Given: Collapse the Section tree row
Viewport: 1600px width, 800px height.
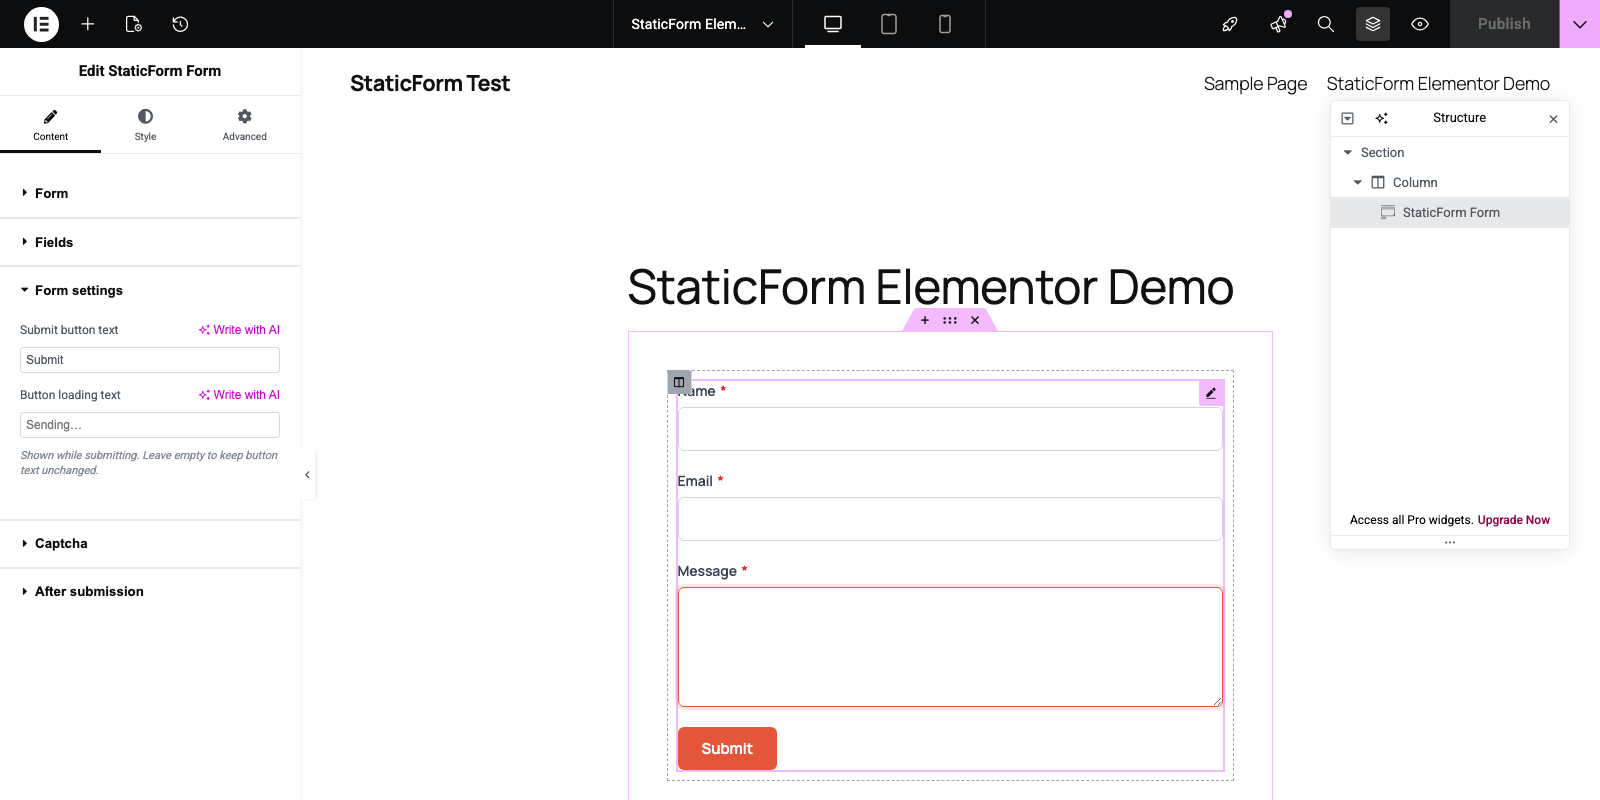Looking at the screenshot, I should (x=1348, y=153).
